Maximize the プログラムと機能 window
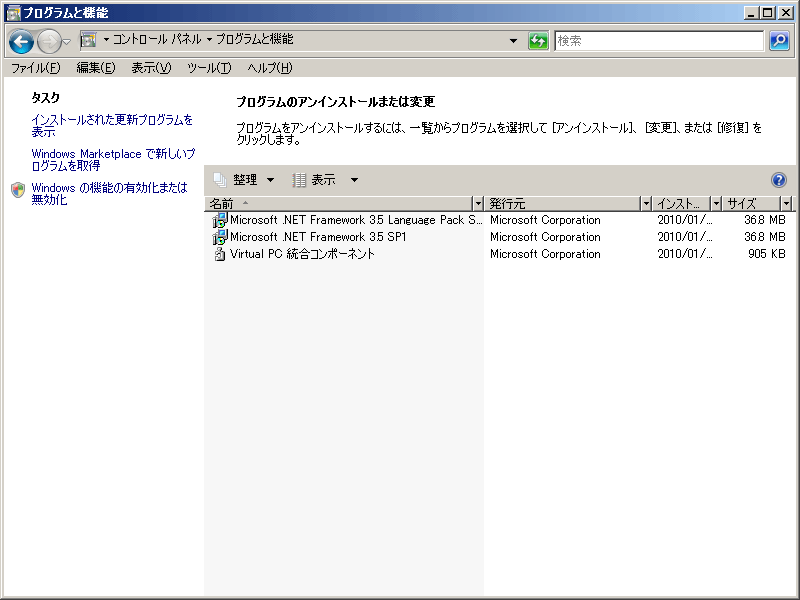This screenshot has width=800, height=600. (767, 13)
